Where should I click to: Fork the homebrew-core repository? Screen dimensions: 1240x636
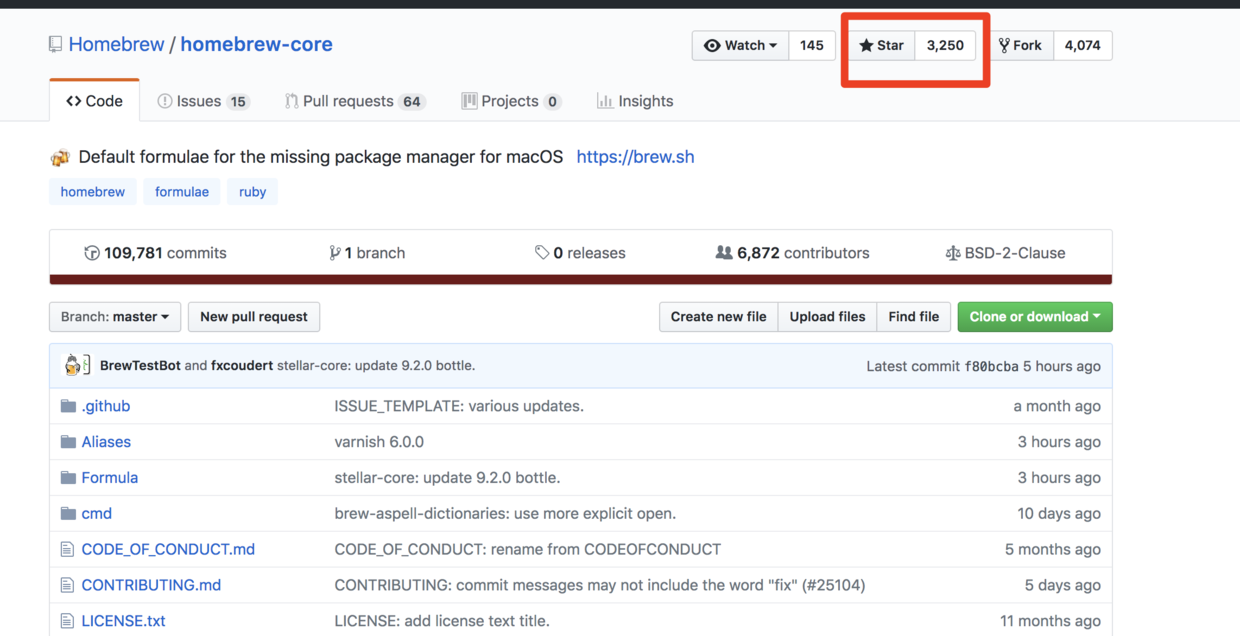coord(1020,46)
